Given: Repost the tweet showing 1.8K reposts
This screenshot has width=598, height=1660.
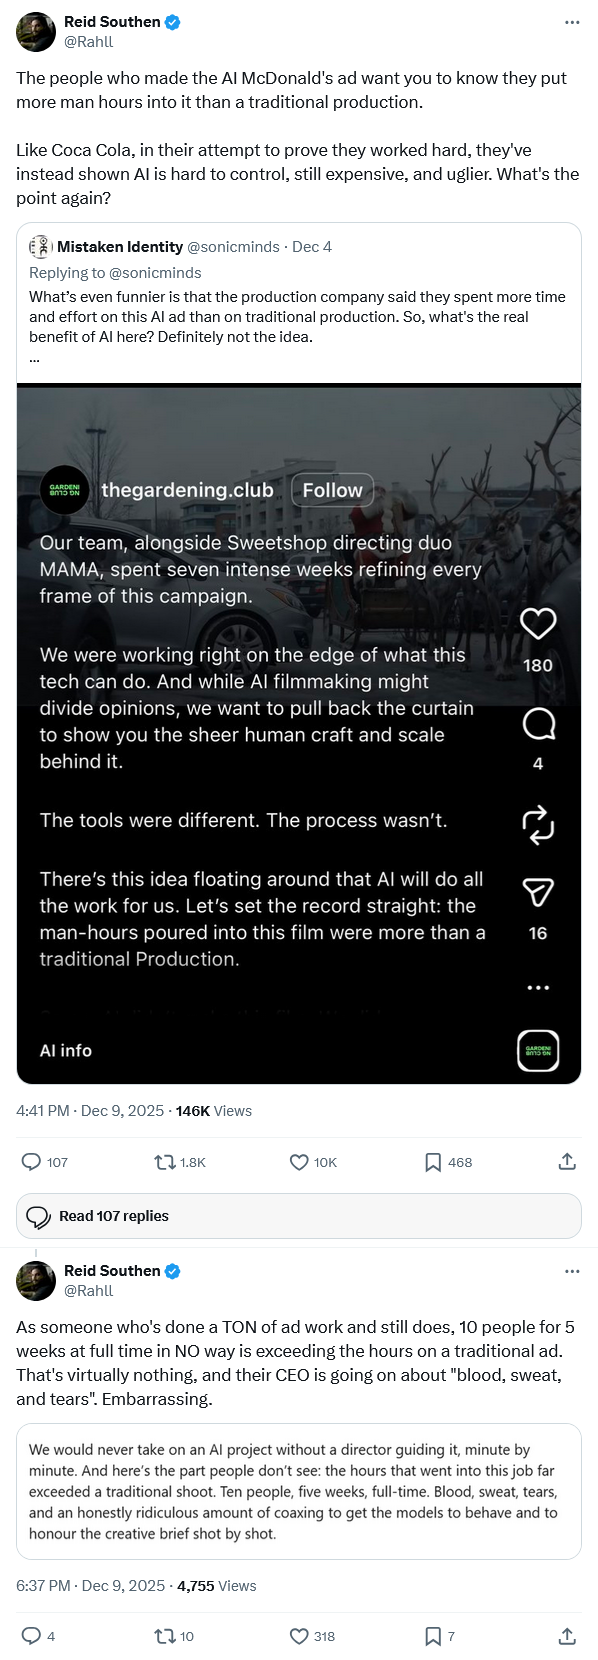Looking at the screenshot, I should pyautogui.click(x=163, y=1162).
